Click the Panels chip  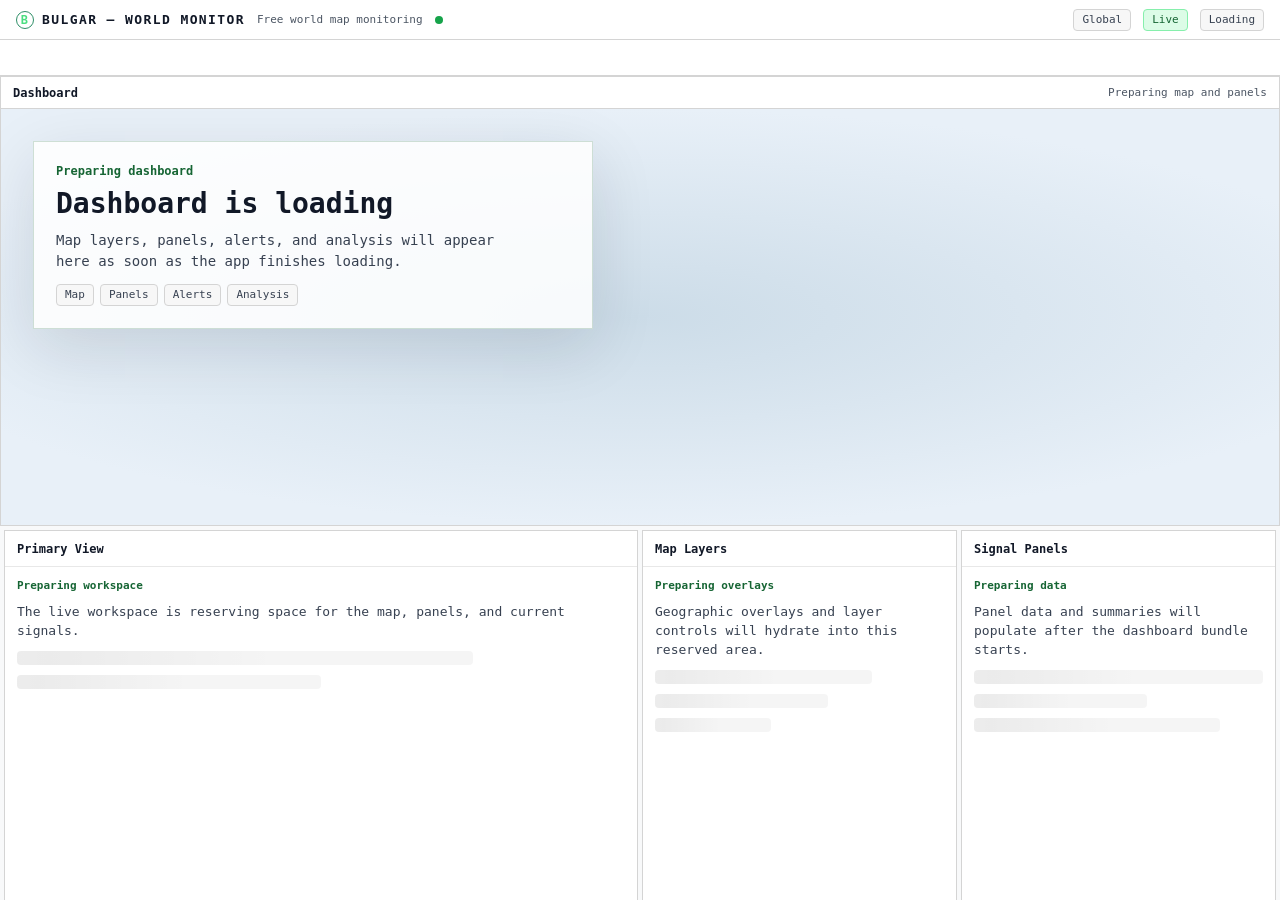(x=129, y=295)
